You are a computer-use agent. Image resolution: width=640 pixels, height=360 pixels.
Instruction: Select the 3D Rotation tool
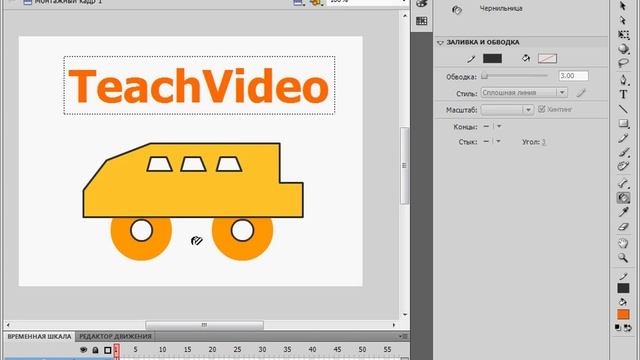click(623, 49)
